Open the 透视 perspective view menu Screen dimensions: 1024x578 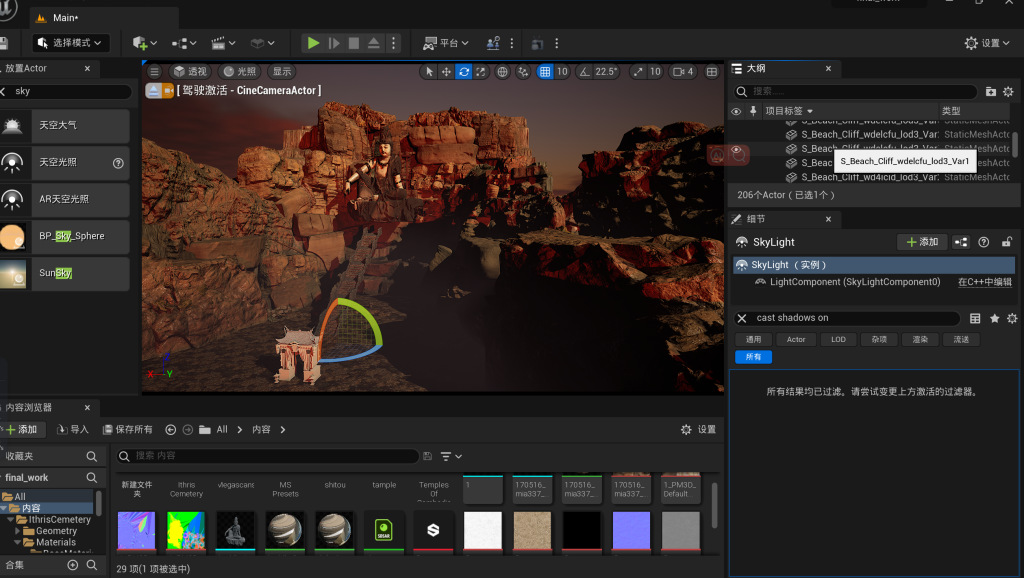point(190,71)
